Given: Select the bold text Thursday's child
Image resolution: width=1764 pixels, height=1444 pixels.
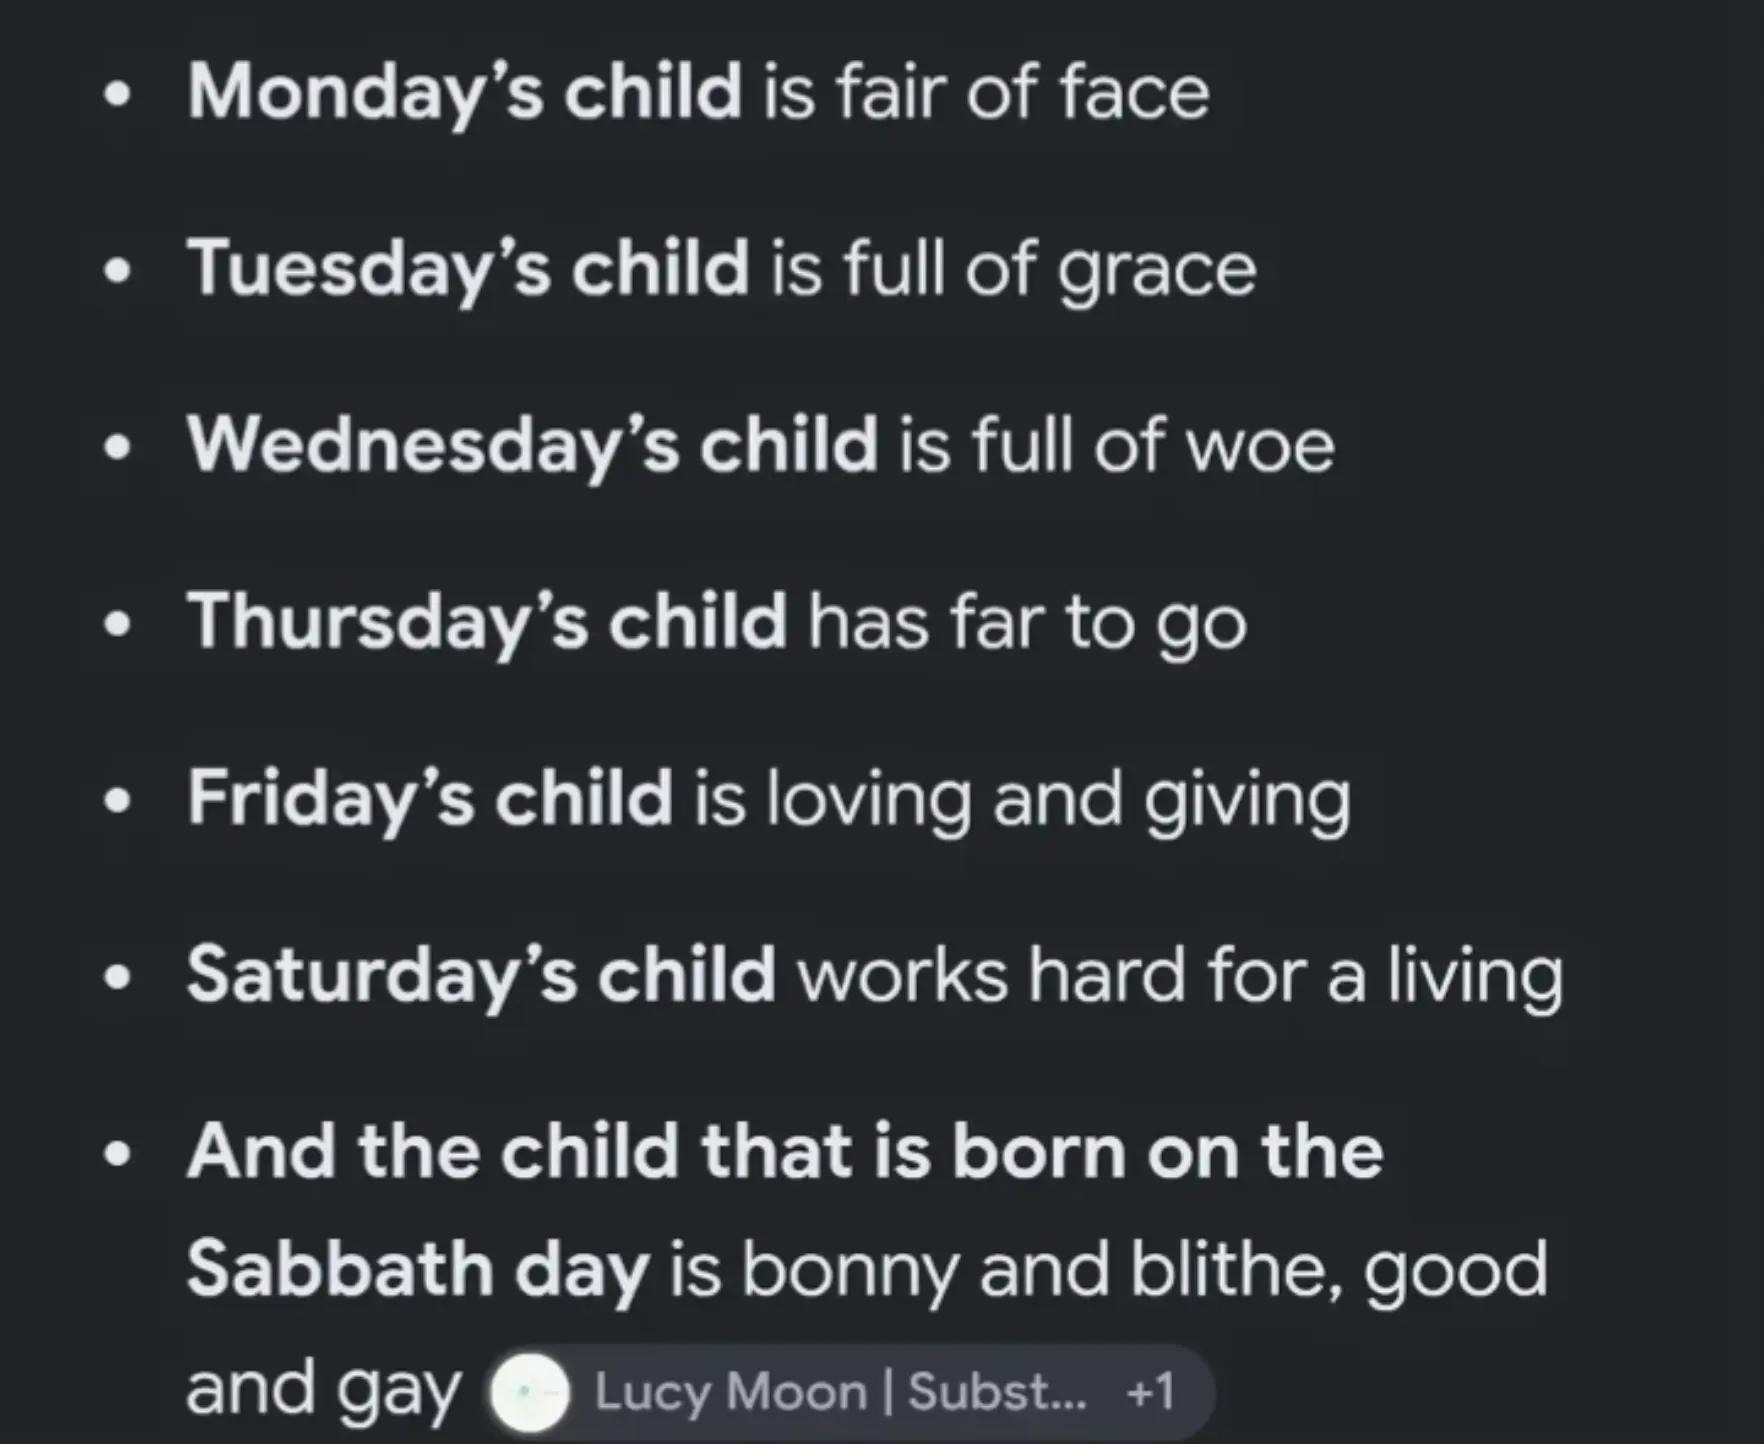Looking at the screenshot, I should pos(488,622).
